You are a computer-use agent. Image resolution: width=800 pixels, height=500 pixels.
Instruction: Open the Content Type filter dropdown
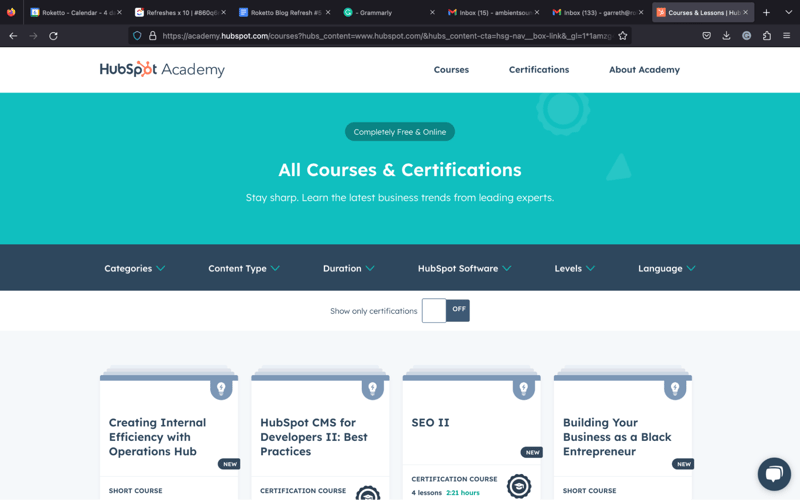(x=244, y=268)
